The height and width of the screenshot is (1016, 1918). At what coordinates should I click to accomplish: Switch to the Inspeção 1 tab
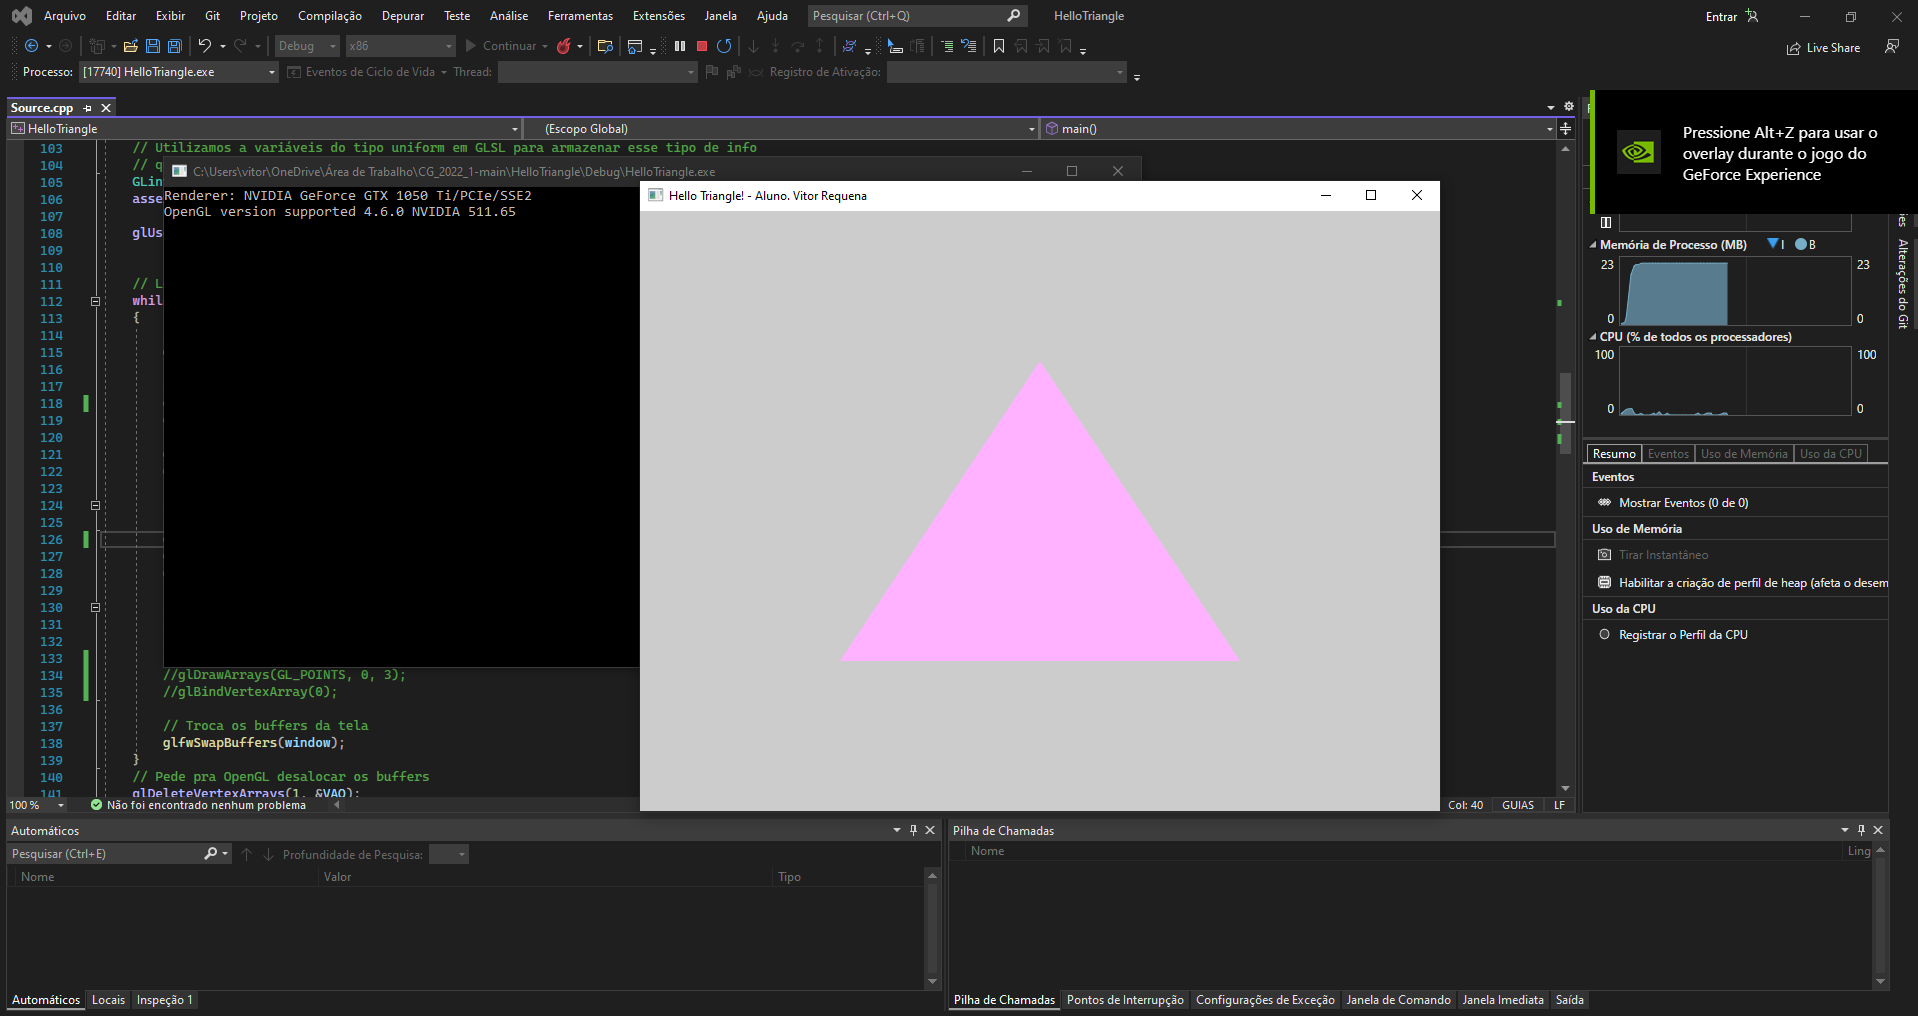click(x=164, y=1000)
